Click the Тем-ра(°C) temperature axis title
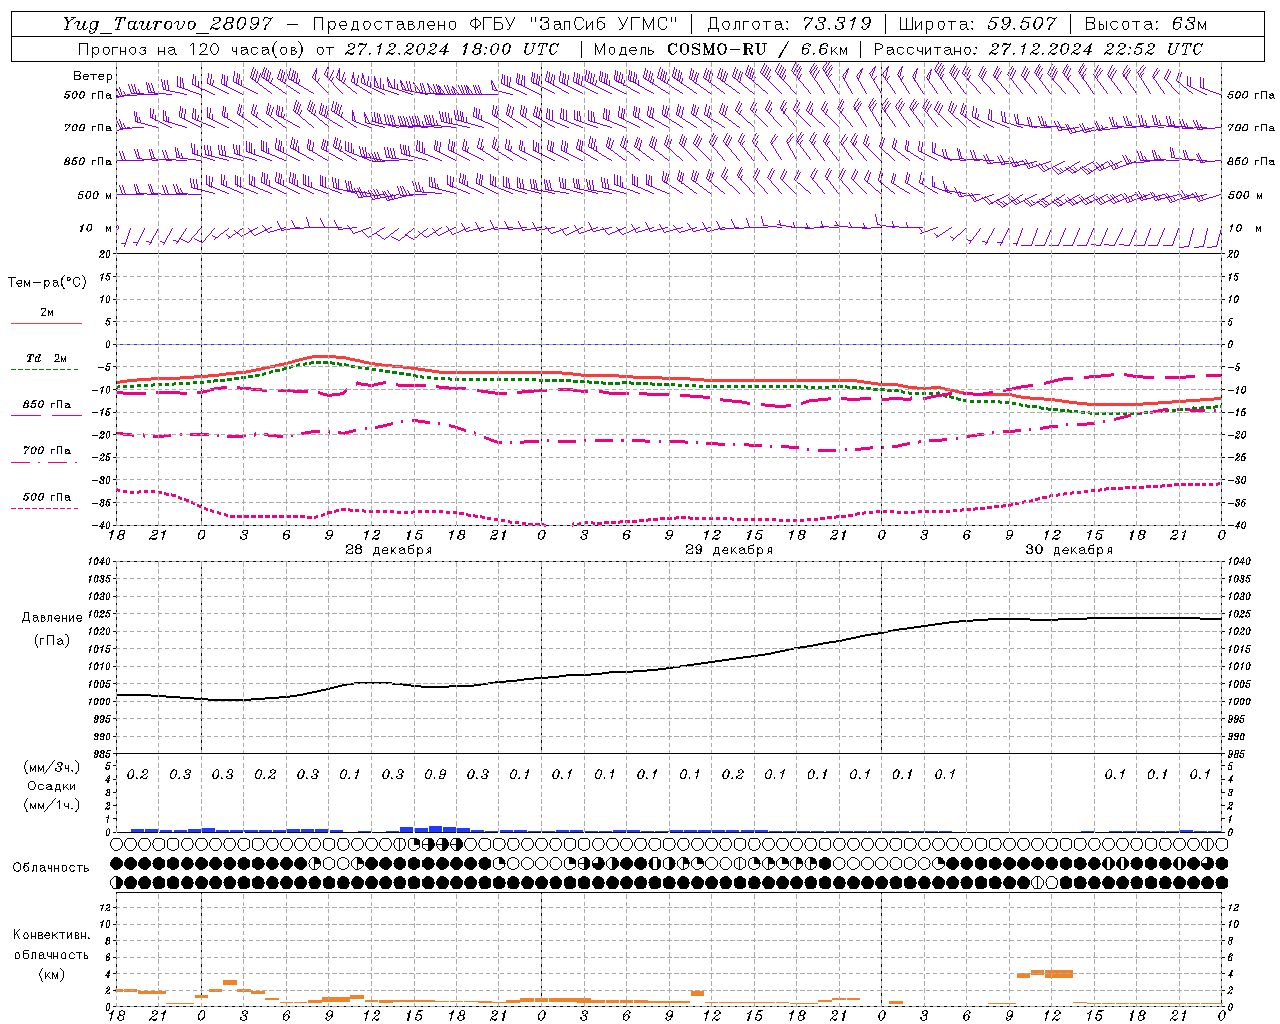Image resolution: width=1280 pixels, height=1024 pixels. (47, 283)
